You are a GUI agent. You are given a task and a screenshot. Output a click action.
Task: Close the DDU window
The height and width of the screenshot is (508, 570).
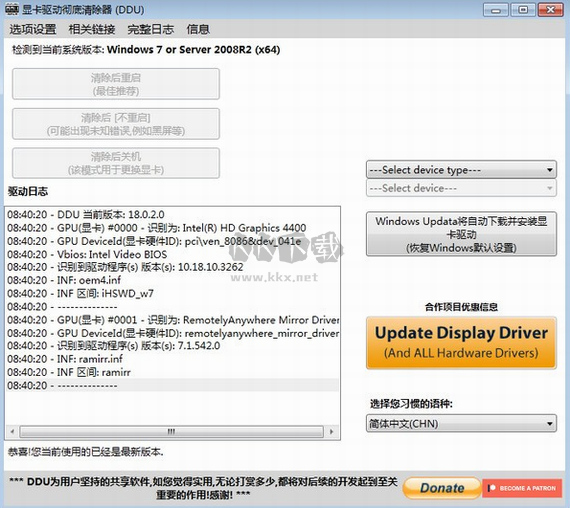550,10
